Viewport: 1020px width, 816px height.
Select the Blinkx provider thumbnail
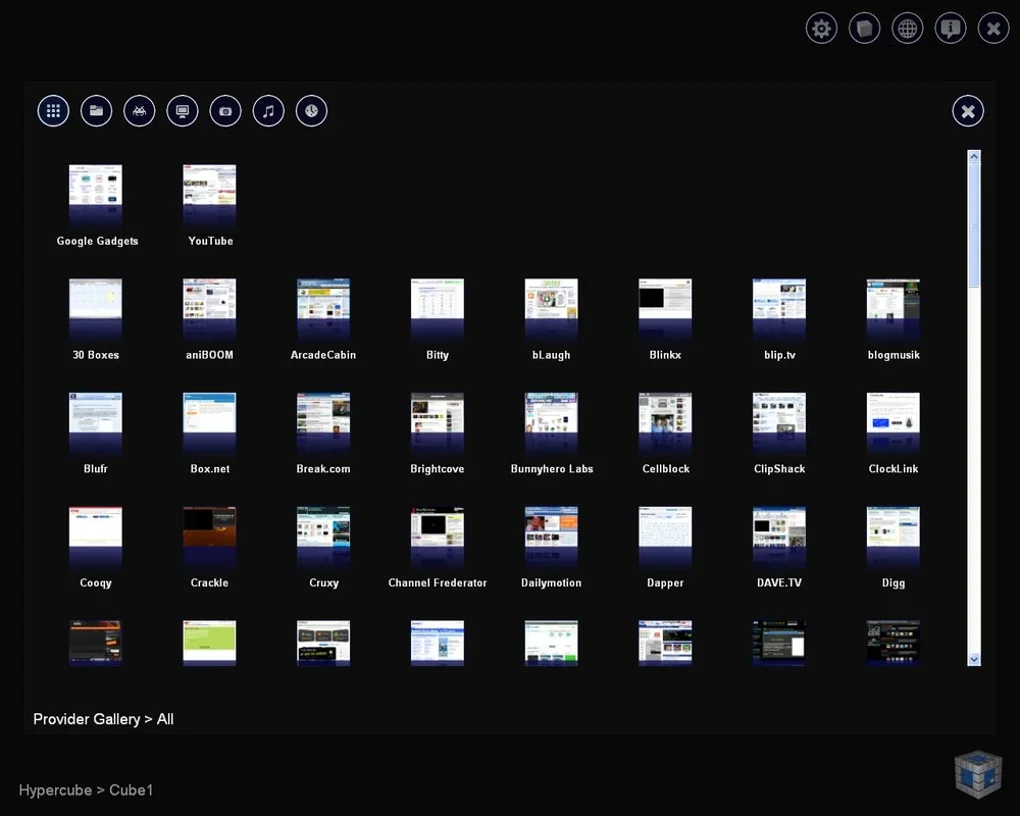665,308
